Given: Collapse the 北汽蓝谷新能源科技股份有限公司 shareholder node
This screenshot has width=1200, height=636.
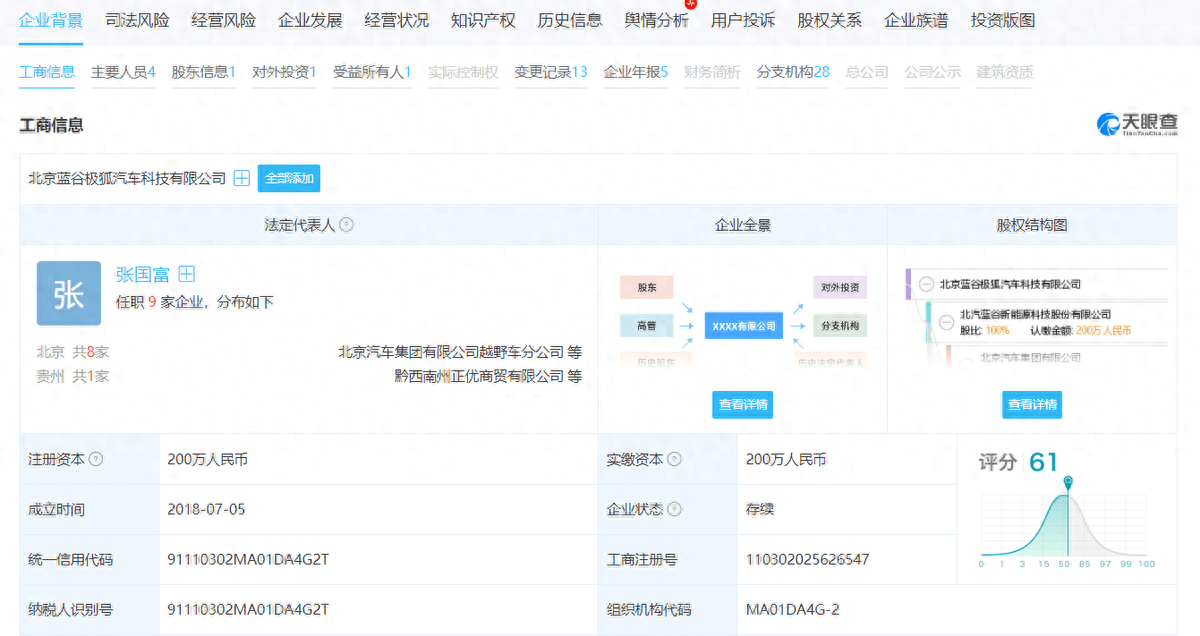Looking at the screenshot, I should pyautogui.click(x=945, y=321).
